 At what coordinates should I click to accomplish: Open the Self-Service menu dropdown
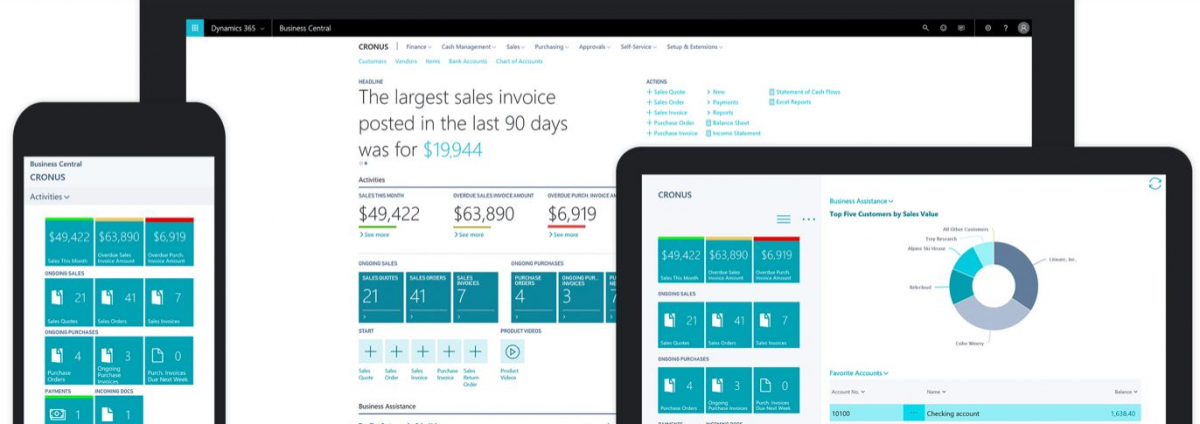(x=639, y=47)
